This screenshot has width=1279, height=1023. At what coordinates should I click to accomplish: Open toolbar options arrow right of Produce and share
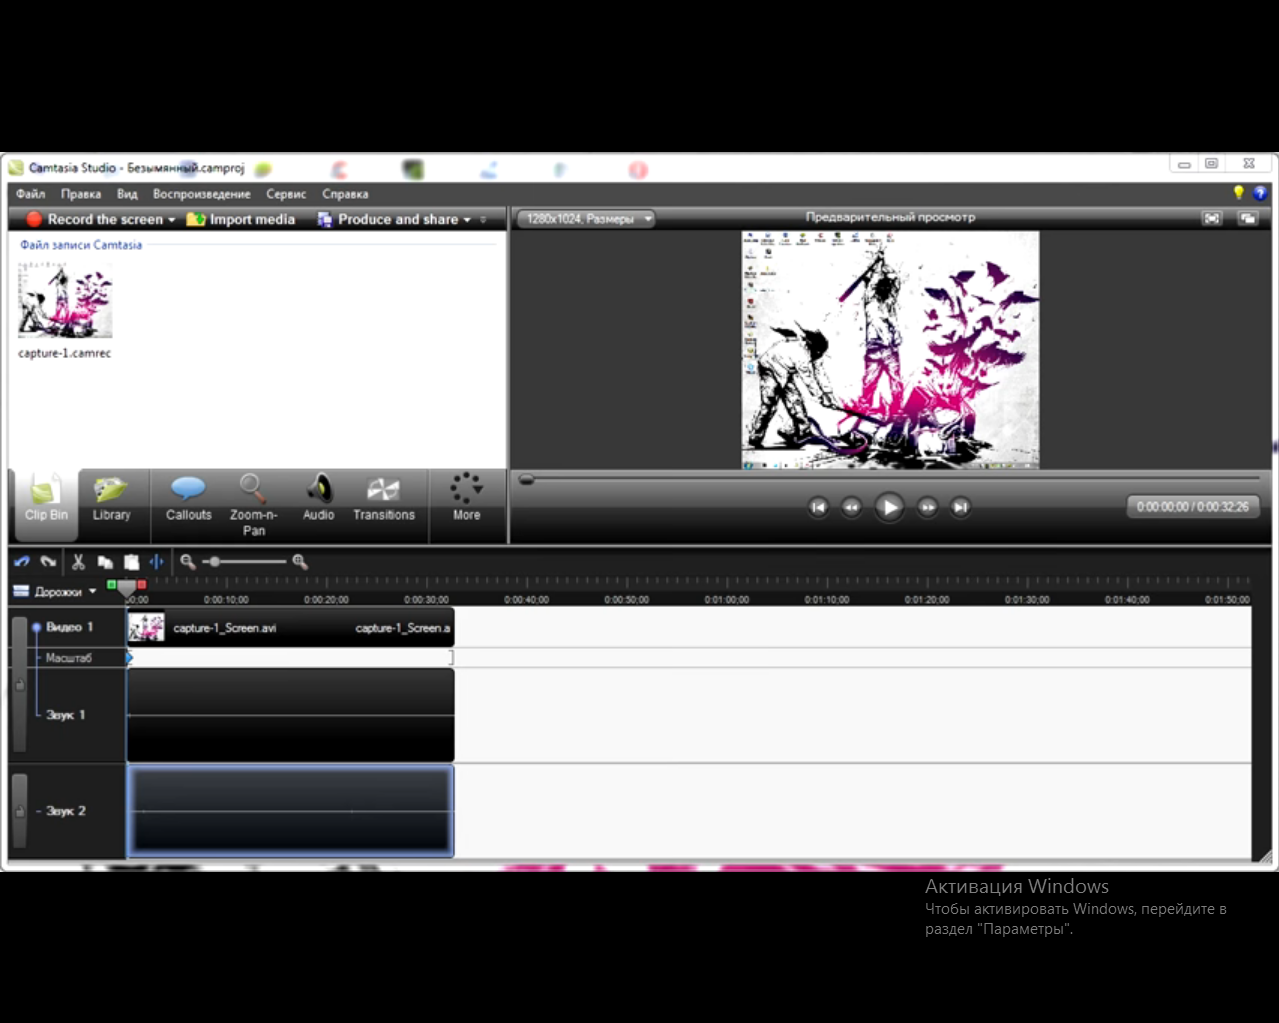click(x=484, y=220)
